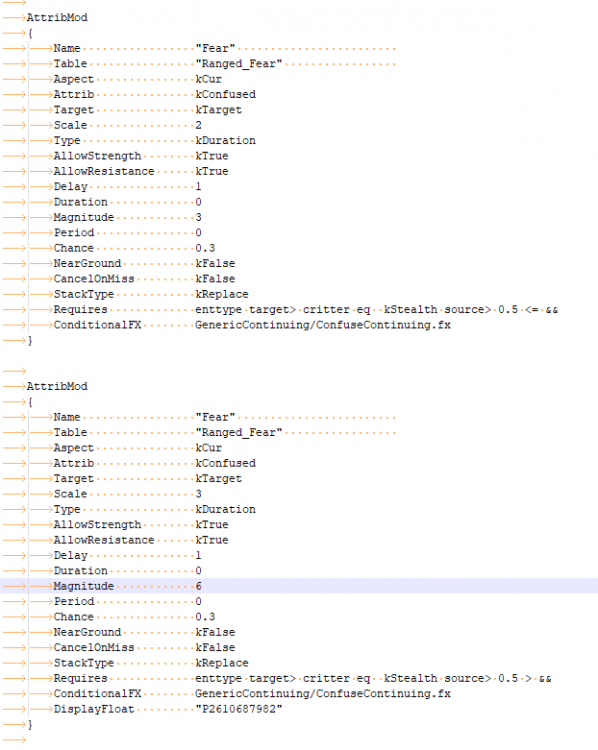Image resolution: width=598 pixels, height=750 pixels.
Task: Click the Period value 0 in the second block
Action: point(199,602)
